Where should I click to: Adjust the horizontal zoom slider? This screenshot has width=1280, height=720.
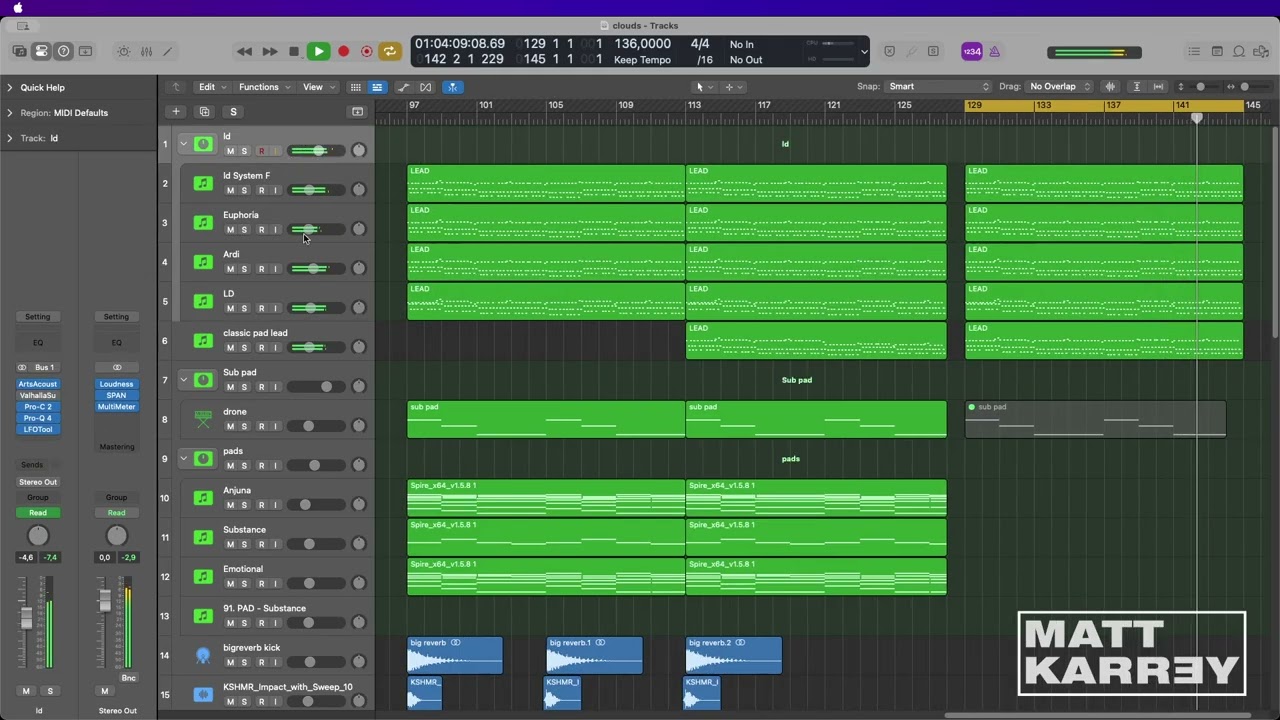coord(1245,87)
